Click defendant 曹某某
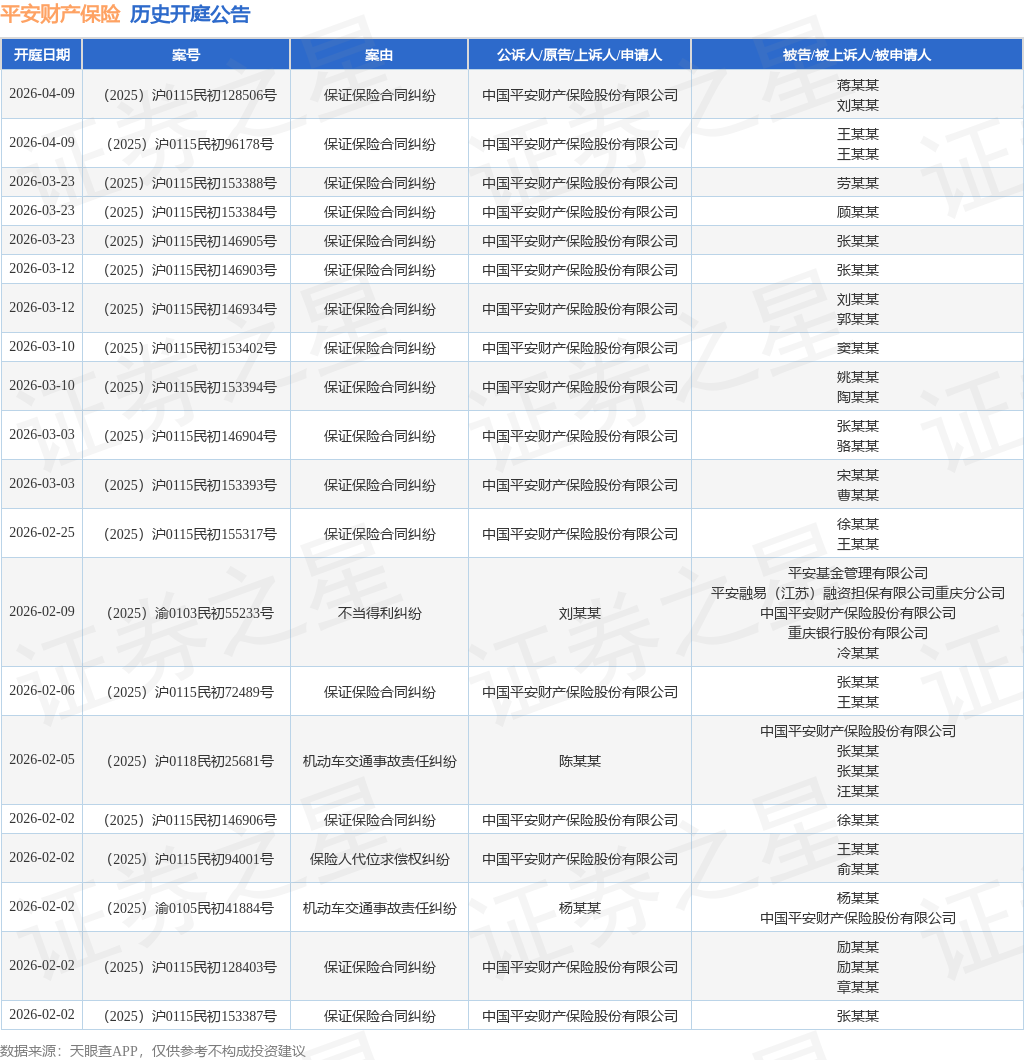 tap(857, 495)
